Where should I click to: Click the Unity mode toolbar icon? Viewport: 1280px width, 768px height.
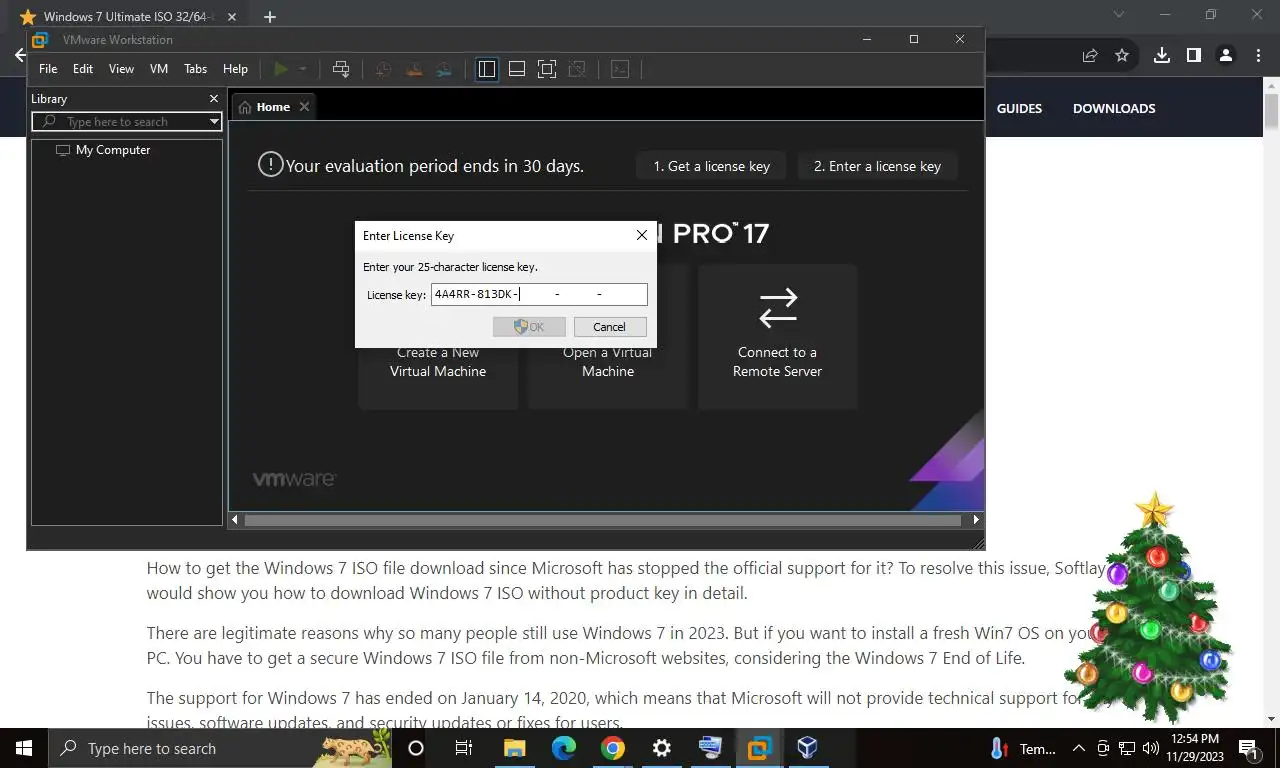click(577, 69)
